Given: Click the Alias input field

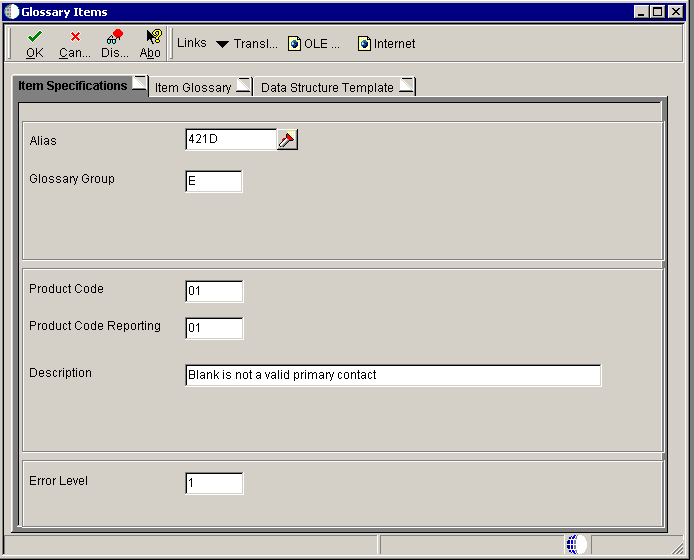Looking at the screenshot, I should [231, 139].
